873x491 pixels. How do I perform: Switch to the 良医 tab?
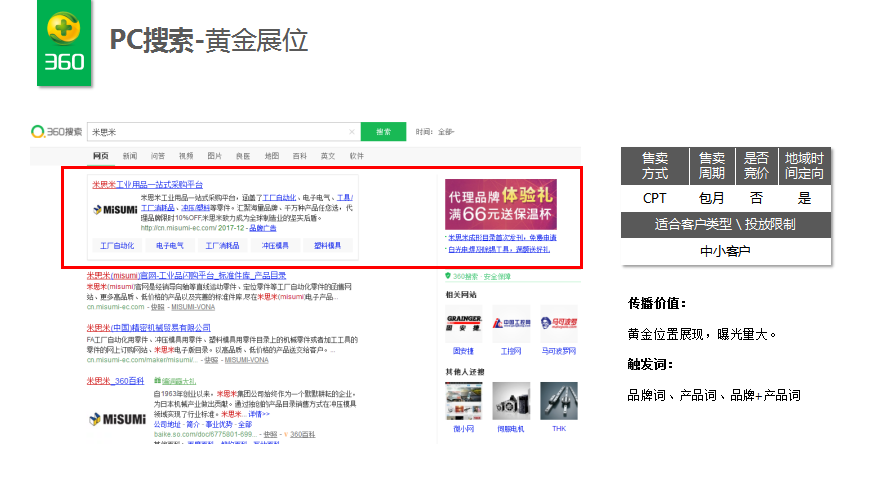tap(243, 156)
